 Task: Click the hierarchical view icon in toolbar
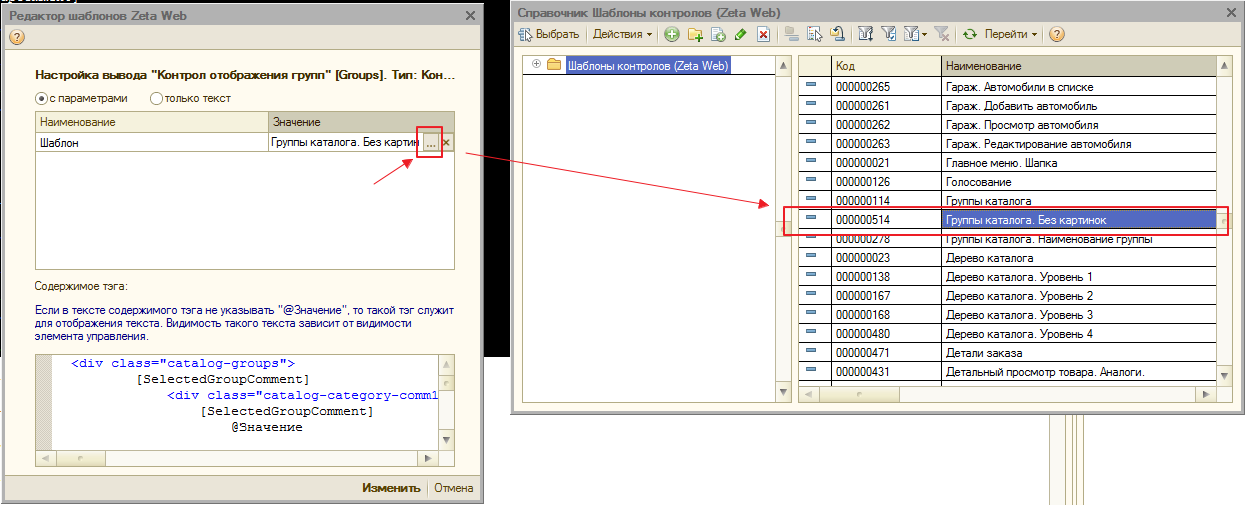tap(792, 34)
